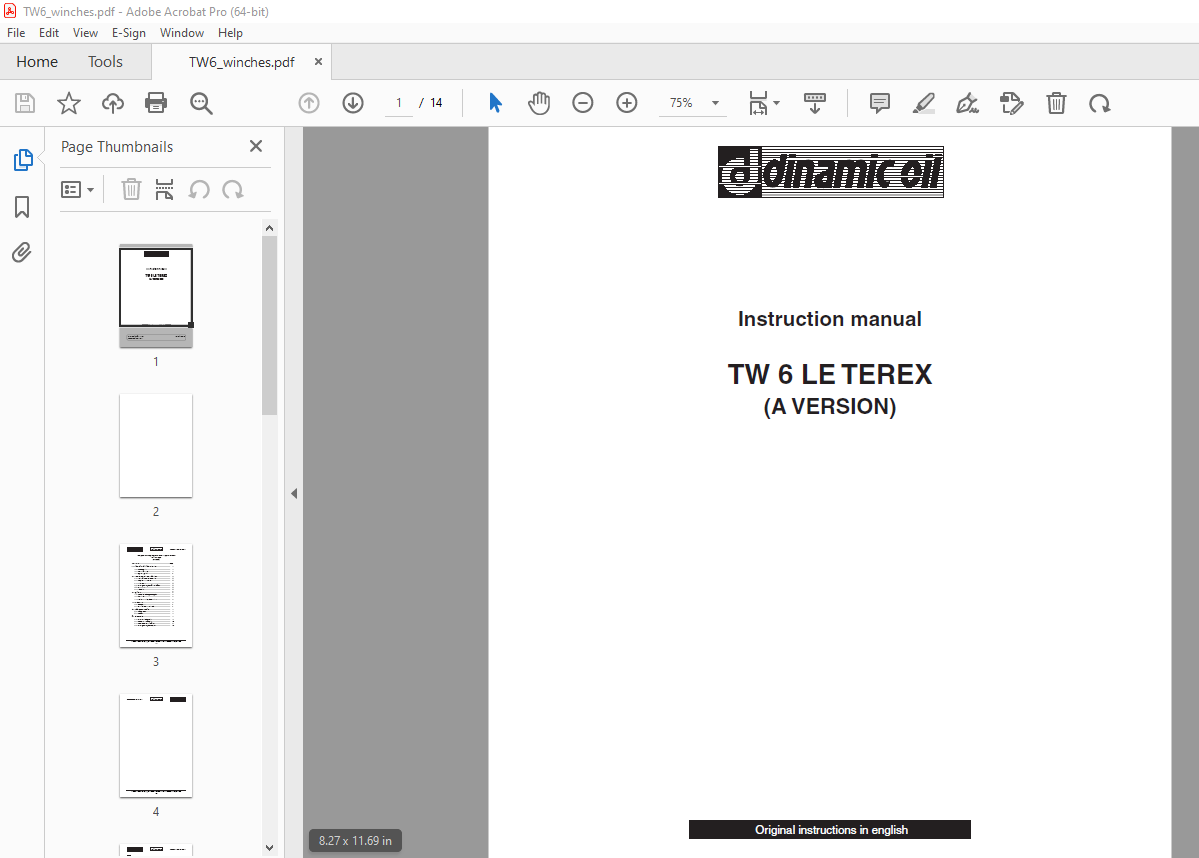Delete pages with toolbar trash icon
The image size is (1199, 858).
tap(1056, 103)
